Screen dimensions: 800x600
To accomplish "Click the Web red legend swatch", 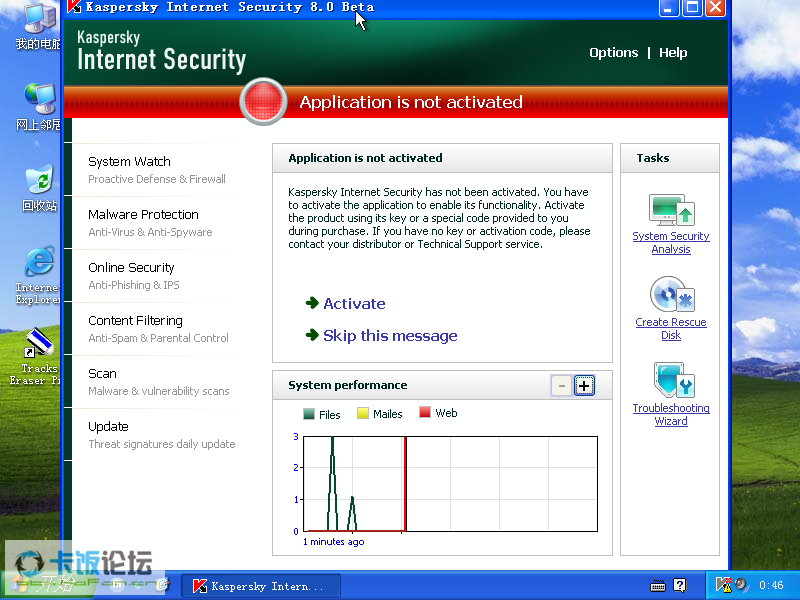I will click(x=424, y=412).
